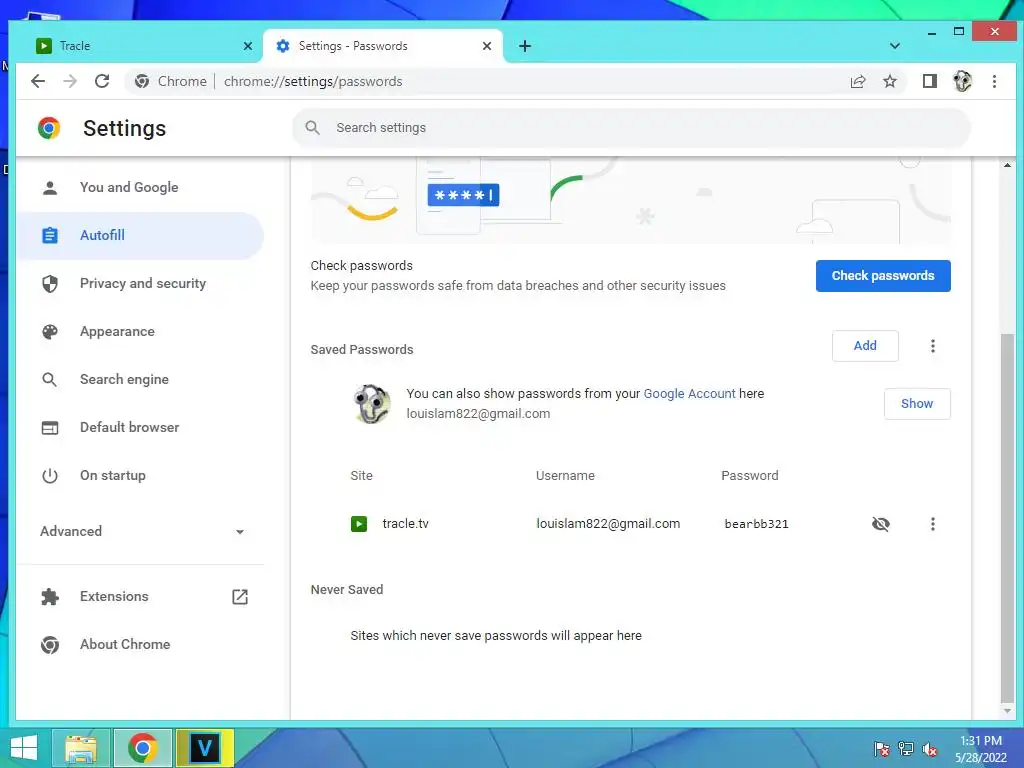The image size is (1024, 768).
Task: Bookmark this page with star icon
Action: 889,81
